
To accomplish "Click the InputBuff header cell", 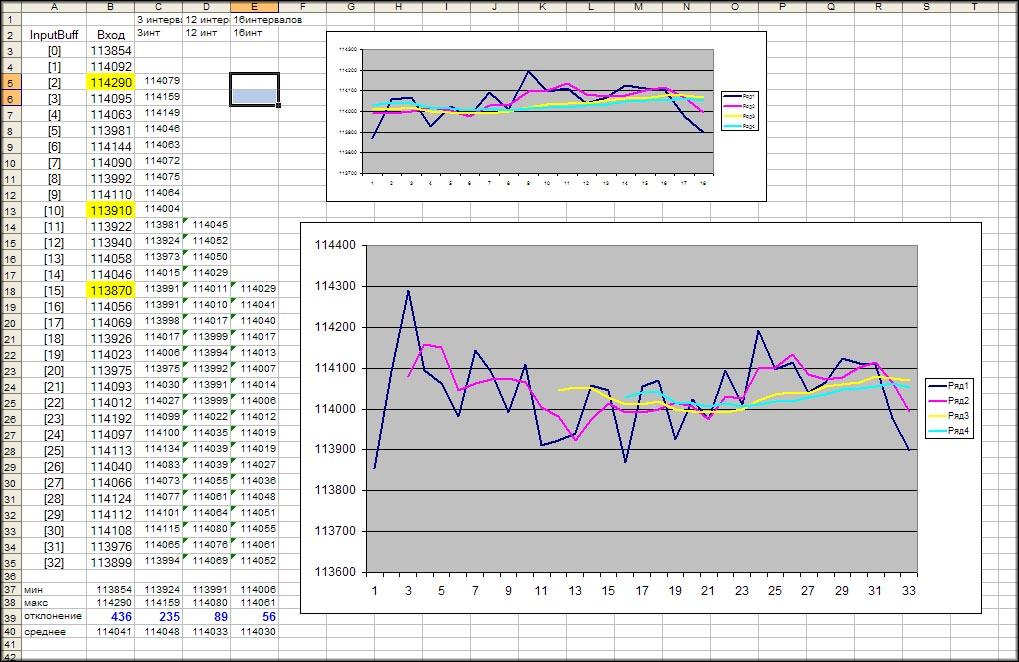I will coord(53,34).
